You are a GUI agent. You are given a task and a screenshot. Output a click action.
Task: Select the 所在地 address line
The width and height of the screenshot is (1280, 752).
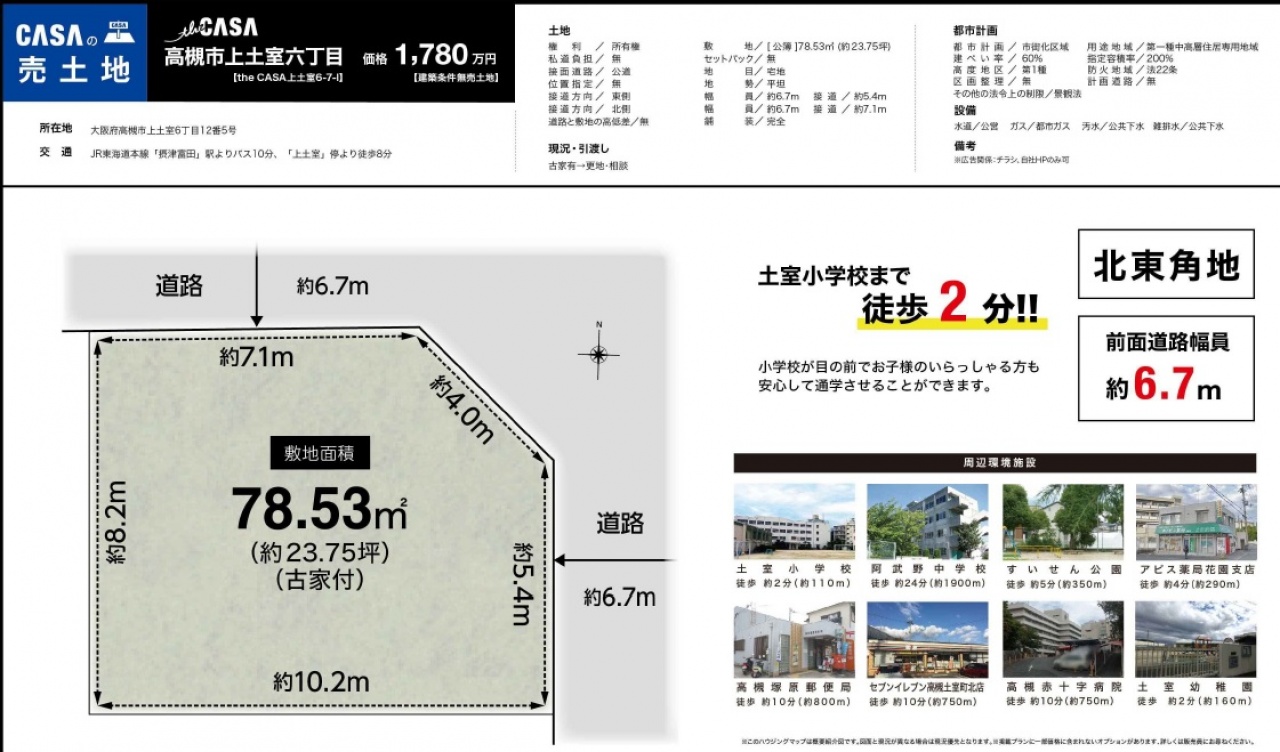138,130
